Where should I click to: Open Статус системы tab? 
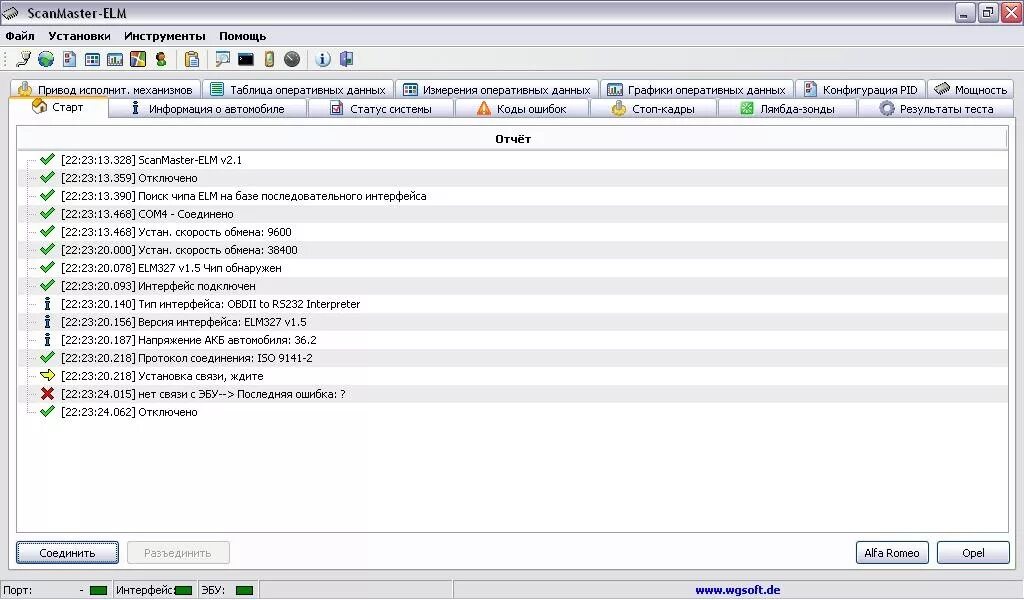coord(381,109)
